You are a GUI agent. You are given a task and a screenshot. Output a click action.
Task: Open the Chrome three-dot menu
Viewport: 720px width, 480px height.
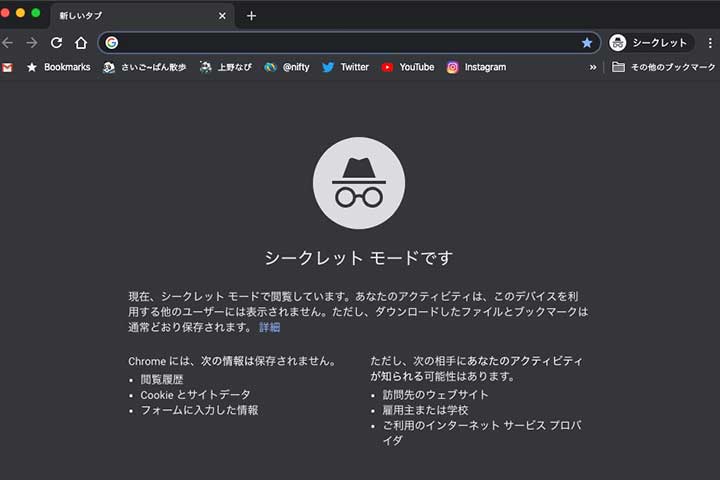pos(710,43)
